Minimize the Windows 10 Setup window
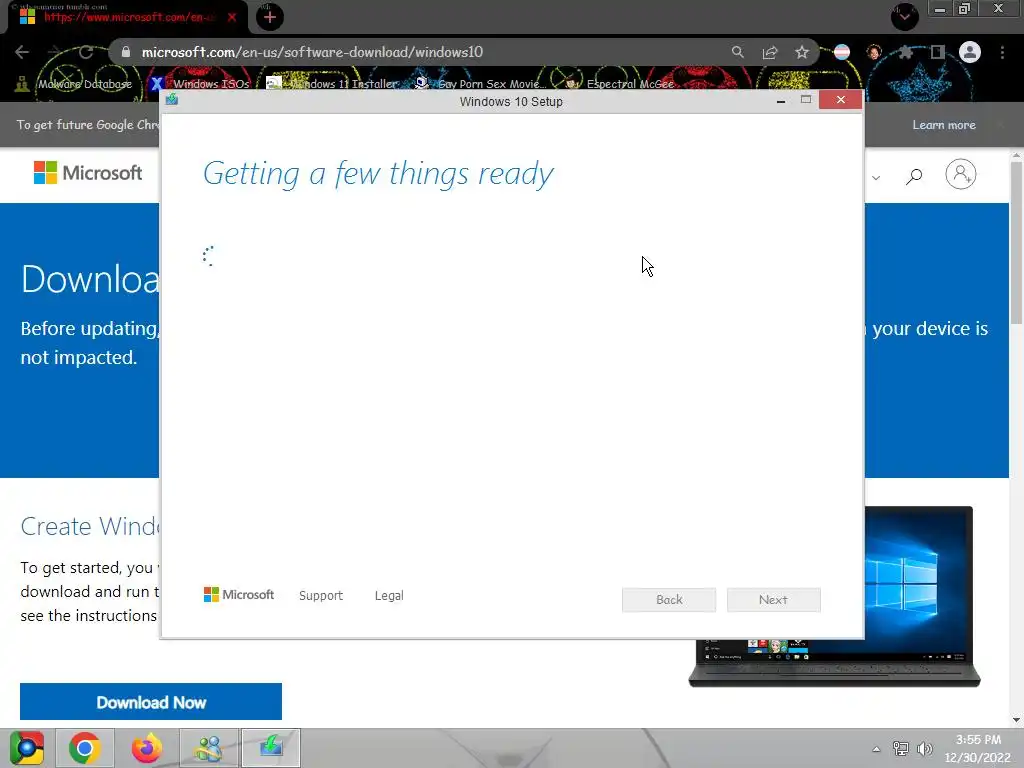The image size is (1024, 768). click(x=780, y=101)
